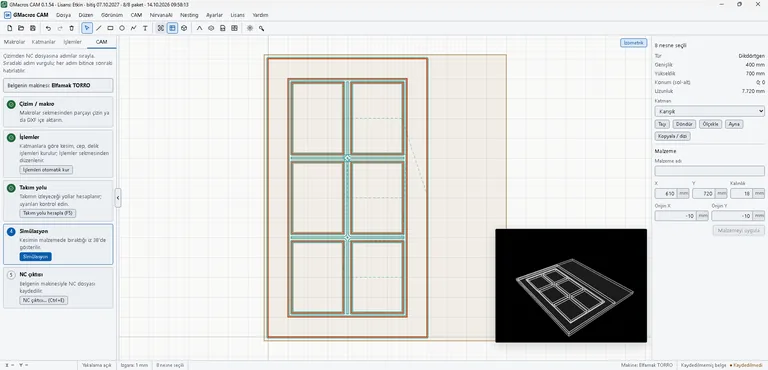Viewport: 768px width, 370px height.
Task: Collapse the left panel with chevron handle
Action: pyautogui.click(x=118, y=198)
